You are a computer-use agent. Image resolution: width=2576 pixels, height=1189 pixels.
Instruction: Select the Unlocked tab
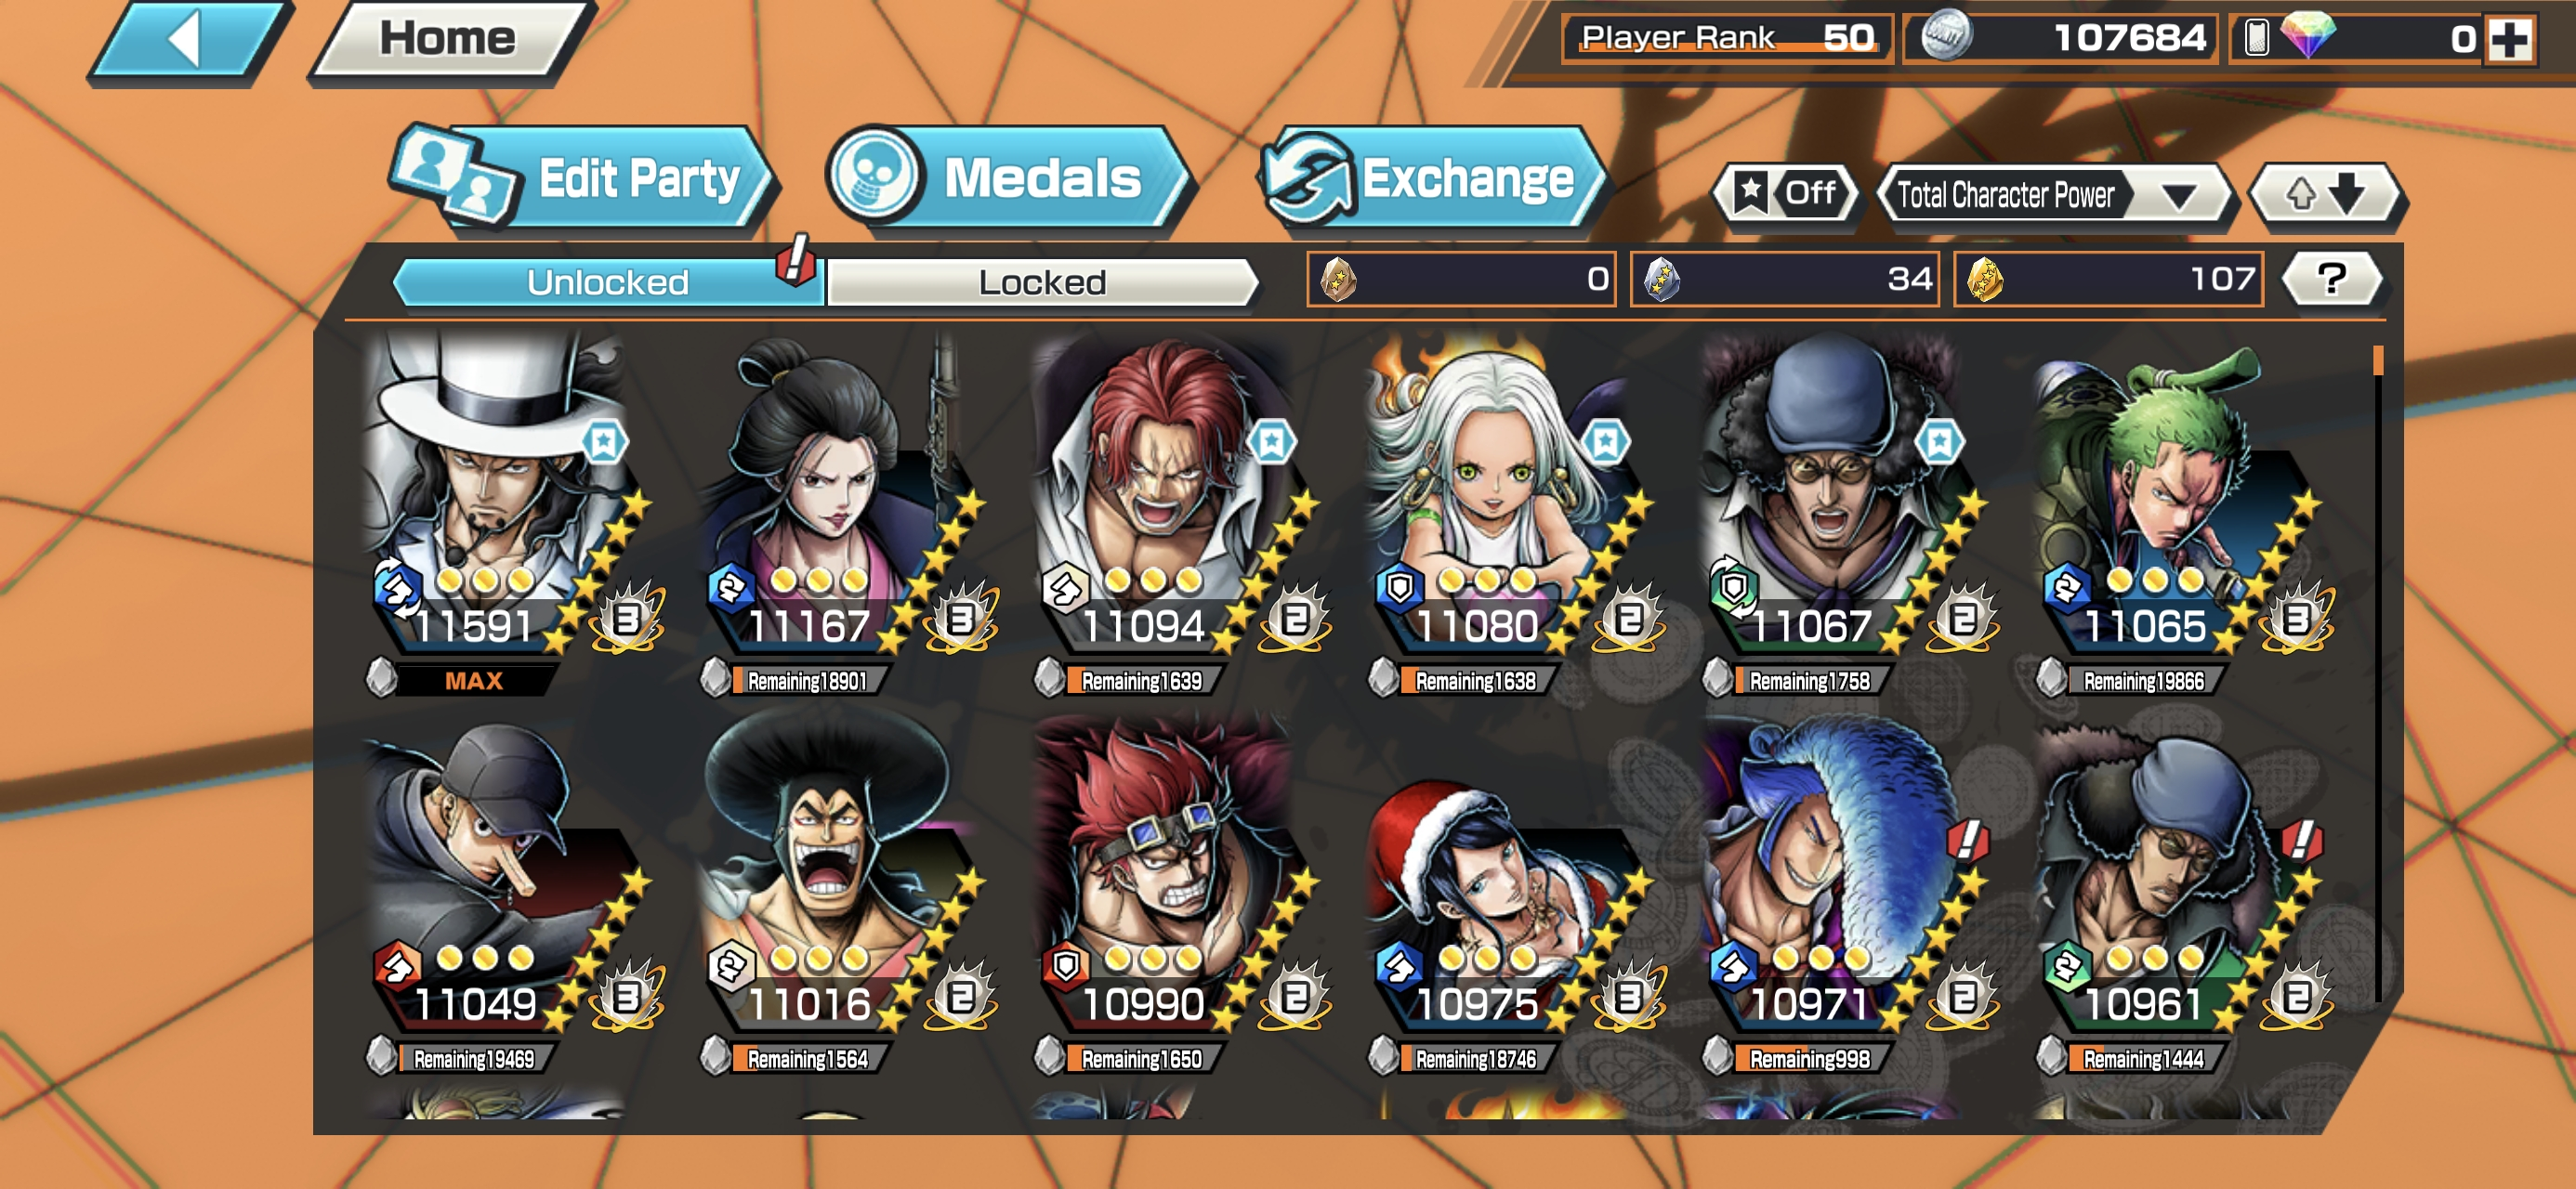click(x=608, y=282)
